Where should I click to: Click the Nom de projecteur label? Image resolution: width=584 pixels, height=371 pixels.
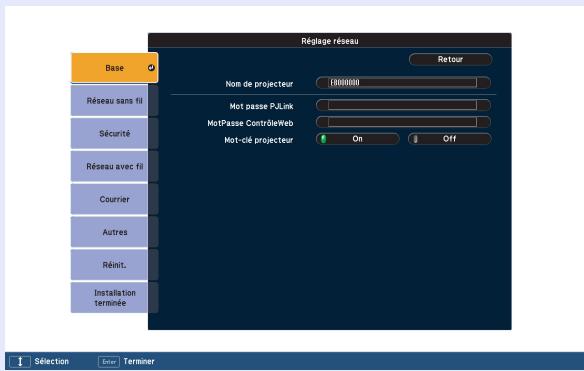click(259, 84)
